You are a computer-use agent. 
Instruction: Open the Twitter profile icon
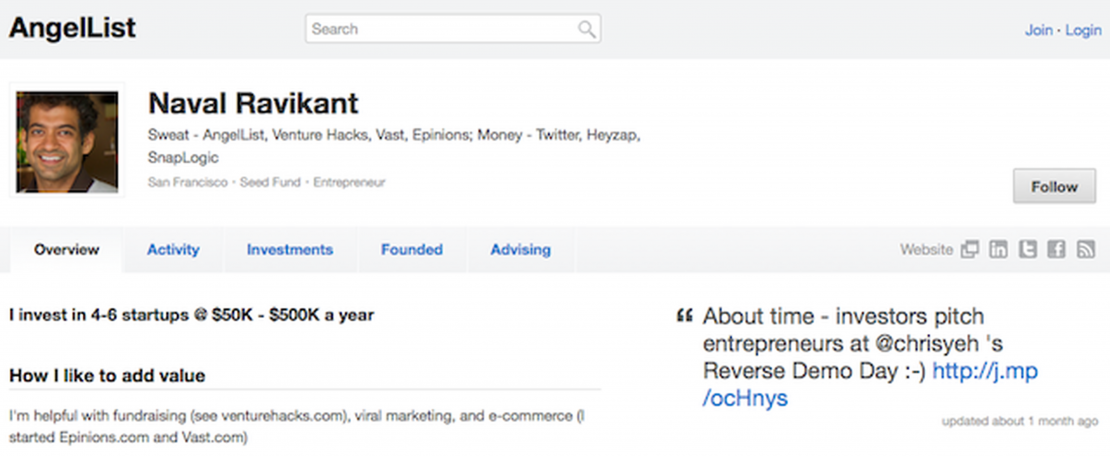(1028, 249)
